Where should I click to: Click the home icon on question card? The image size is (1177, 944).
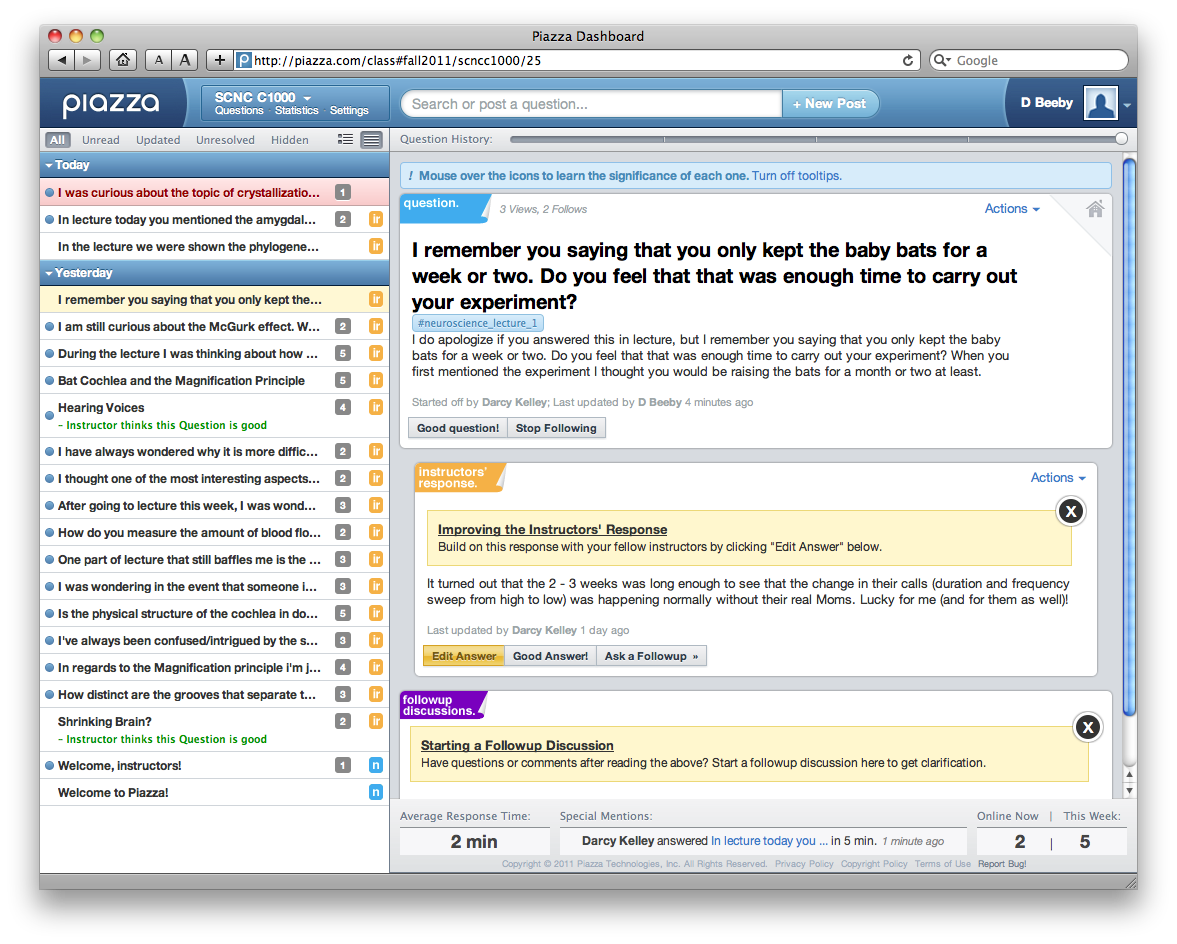pyautogui.click(x=1095, y=209)
